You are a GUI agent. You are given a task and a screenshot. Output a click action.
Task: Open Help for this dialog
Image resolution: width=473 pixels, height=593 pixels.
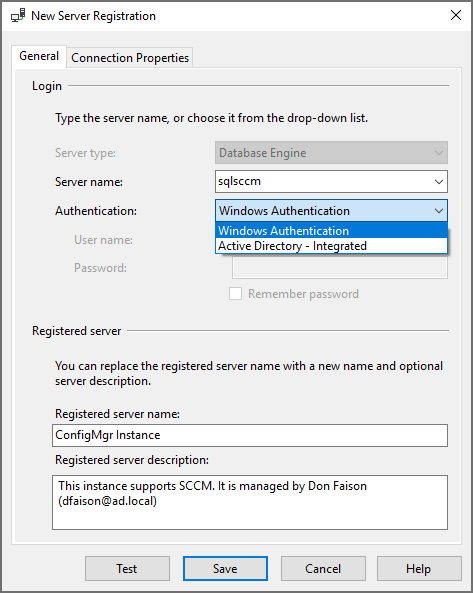[x=419, y=568]
